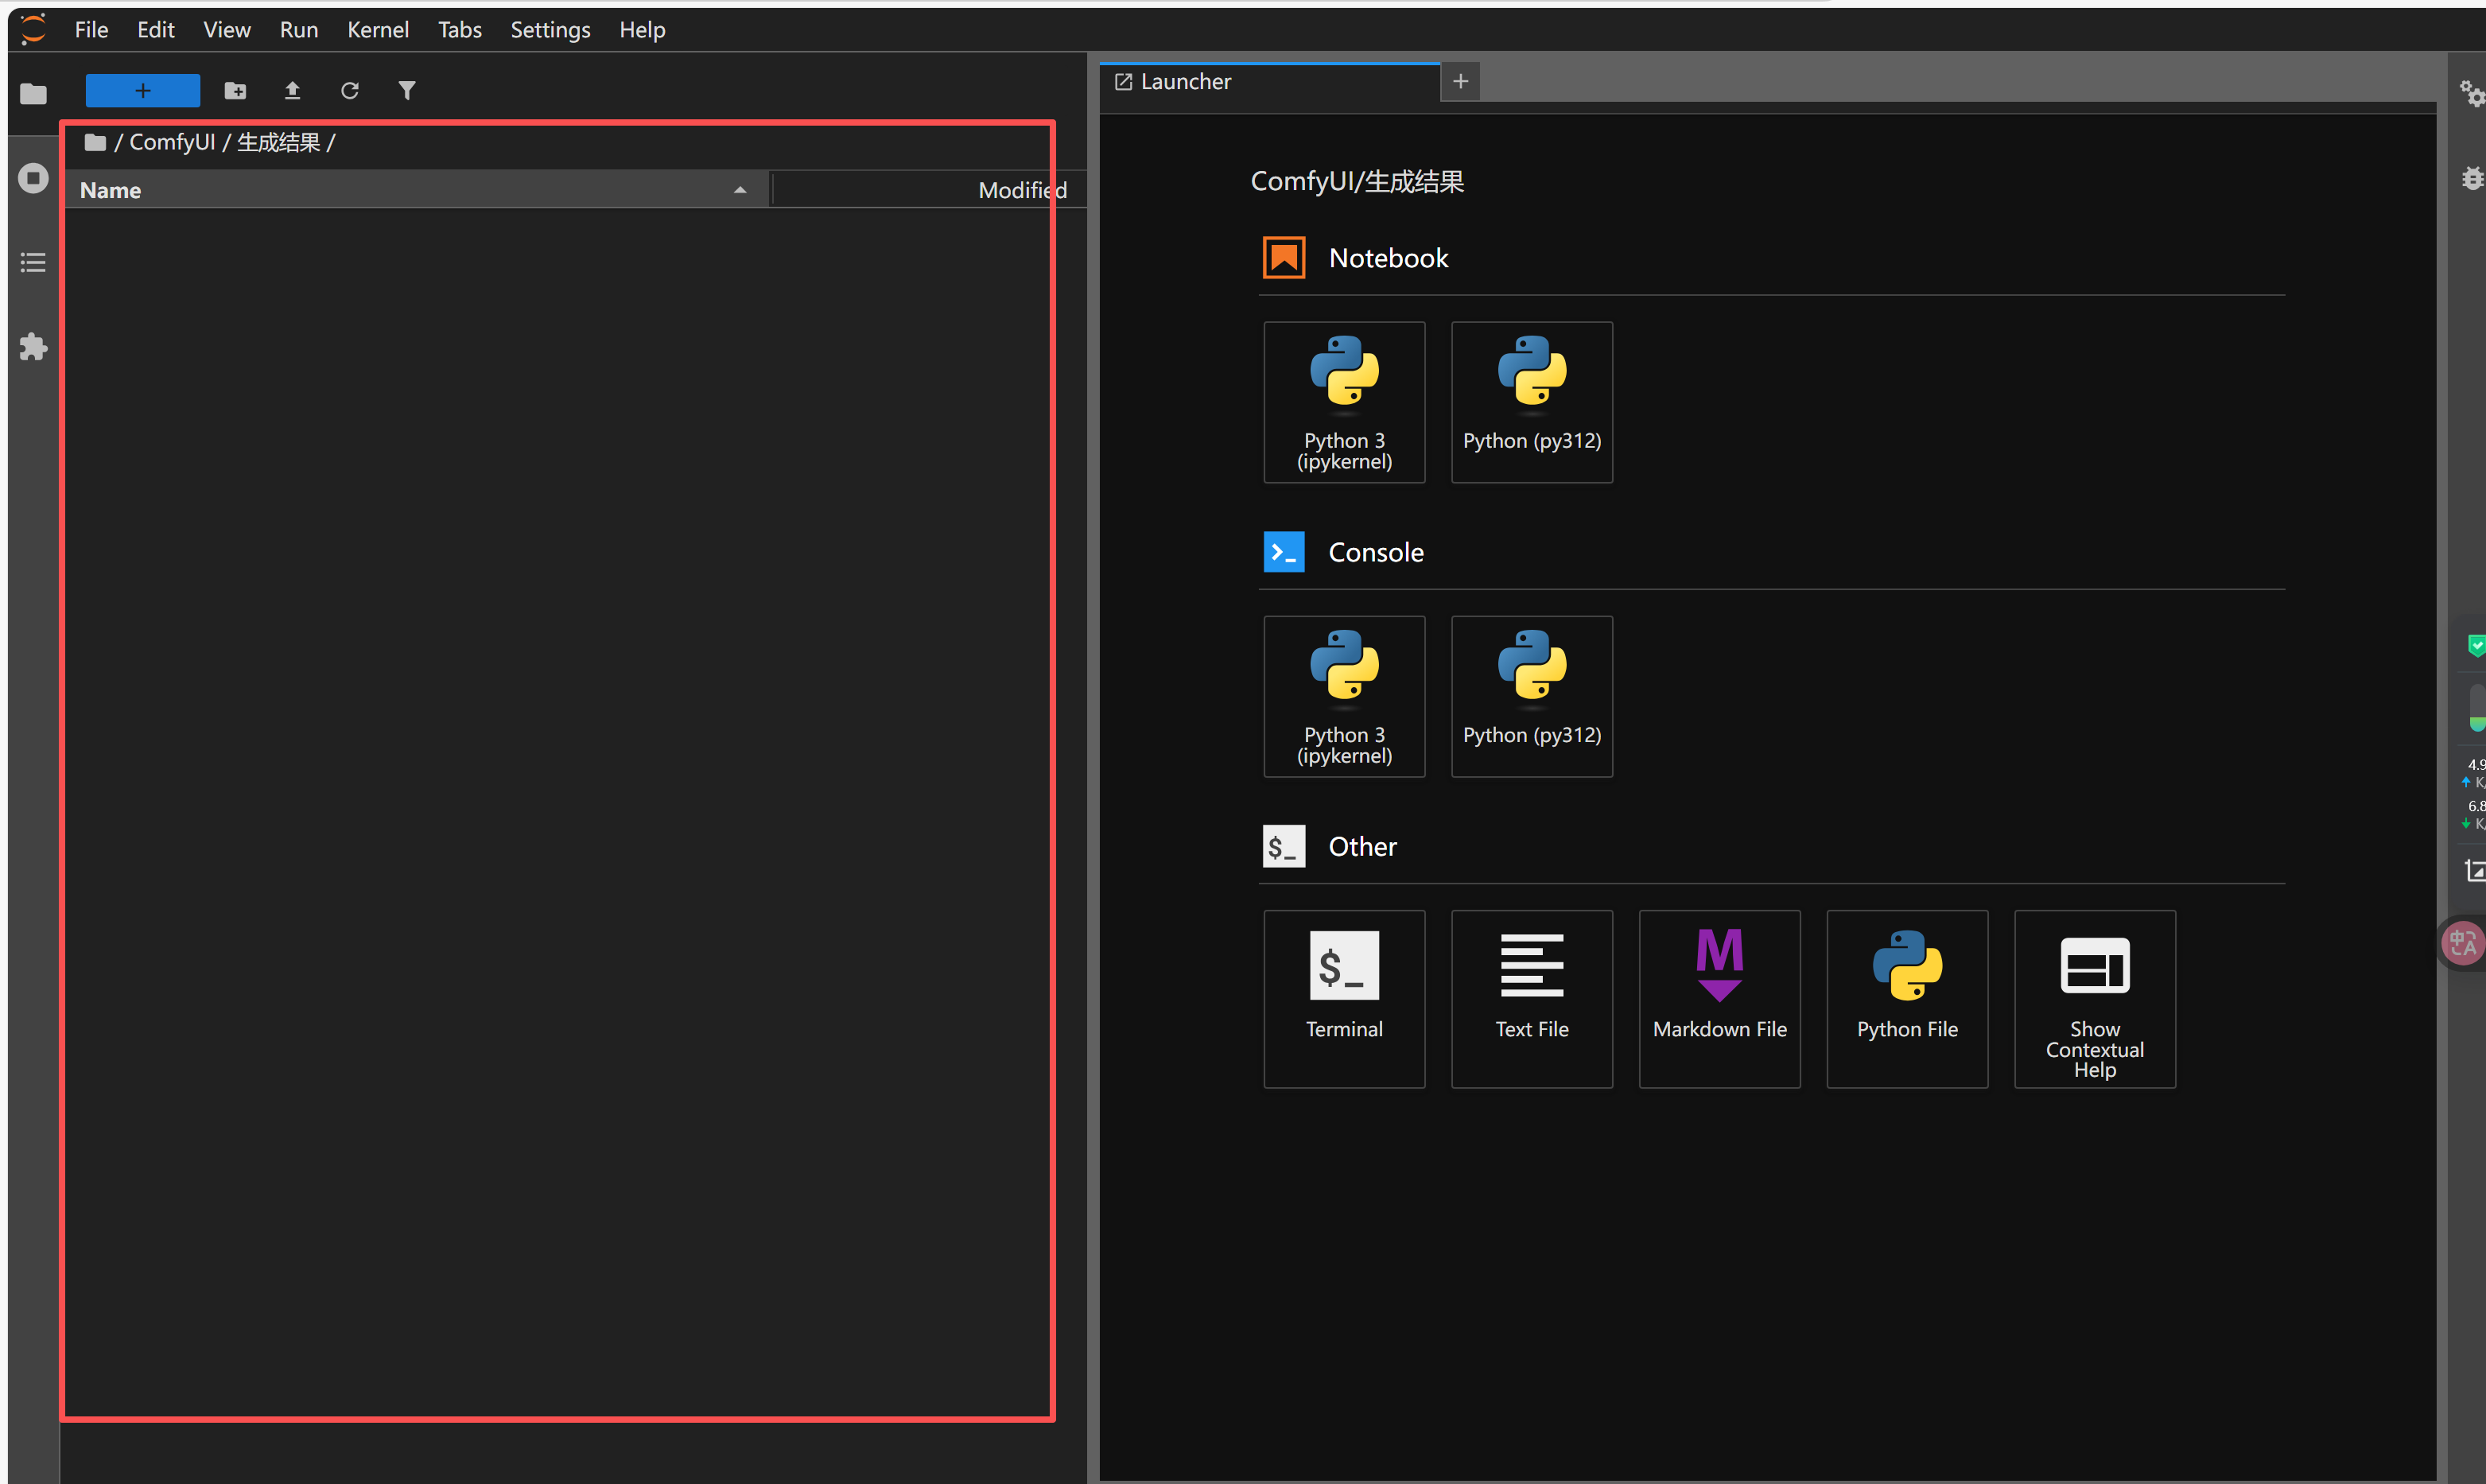Open a new Terminal from Other section
This screenshot has height=1484, width=2486.
[1343, 997]
